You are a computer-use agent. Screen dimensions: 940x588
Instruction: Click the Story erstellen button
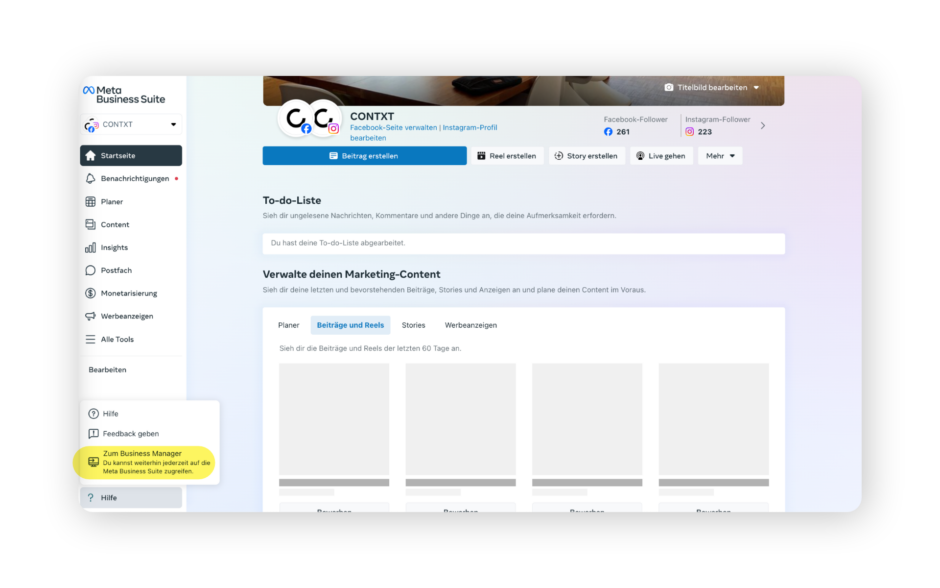(586, 156)
